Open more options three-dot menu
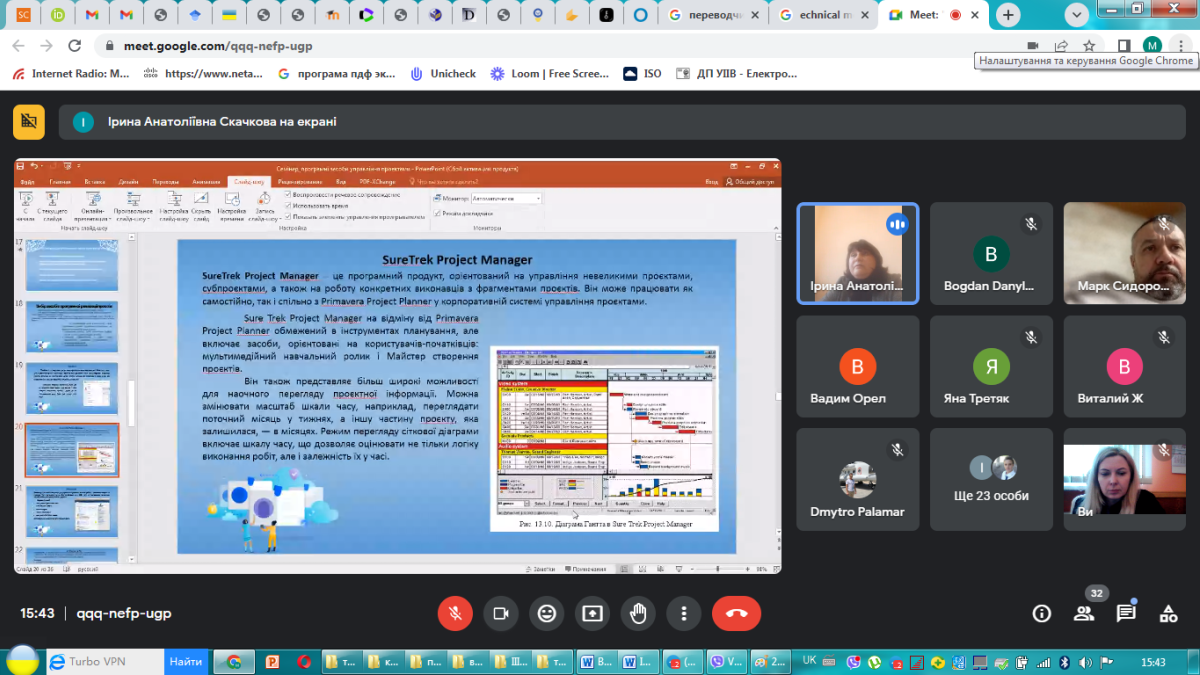 [684, 613]
